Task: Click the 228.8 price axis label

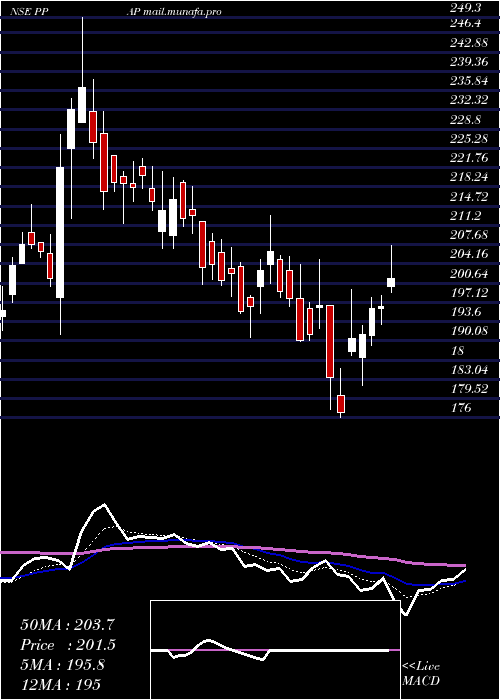Action: tap(466, 119)
